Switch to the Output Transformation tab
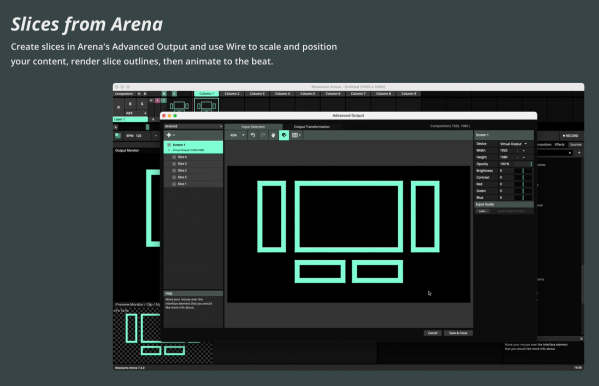599x386 pixels. (312, 127)
